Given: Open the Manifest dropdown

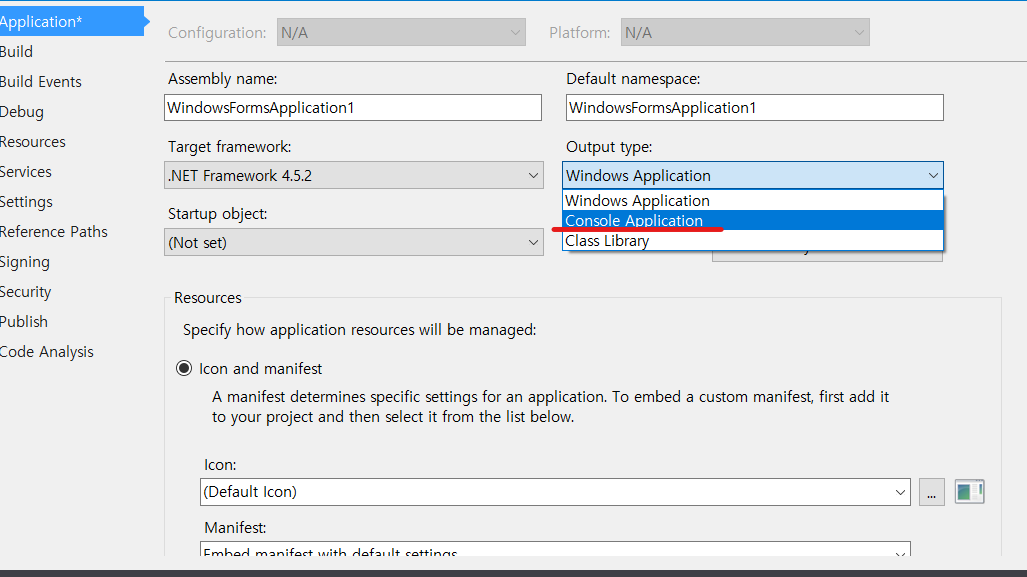Looking at the screenshot, I should point(555,549).
